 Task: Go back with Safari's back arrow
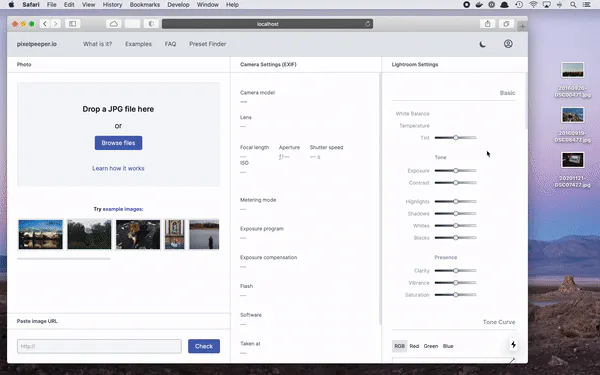45,24
